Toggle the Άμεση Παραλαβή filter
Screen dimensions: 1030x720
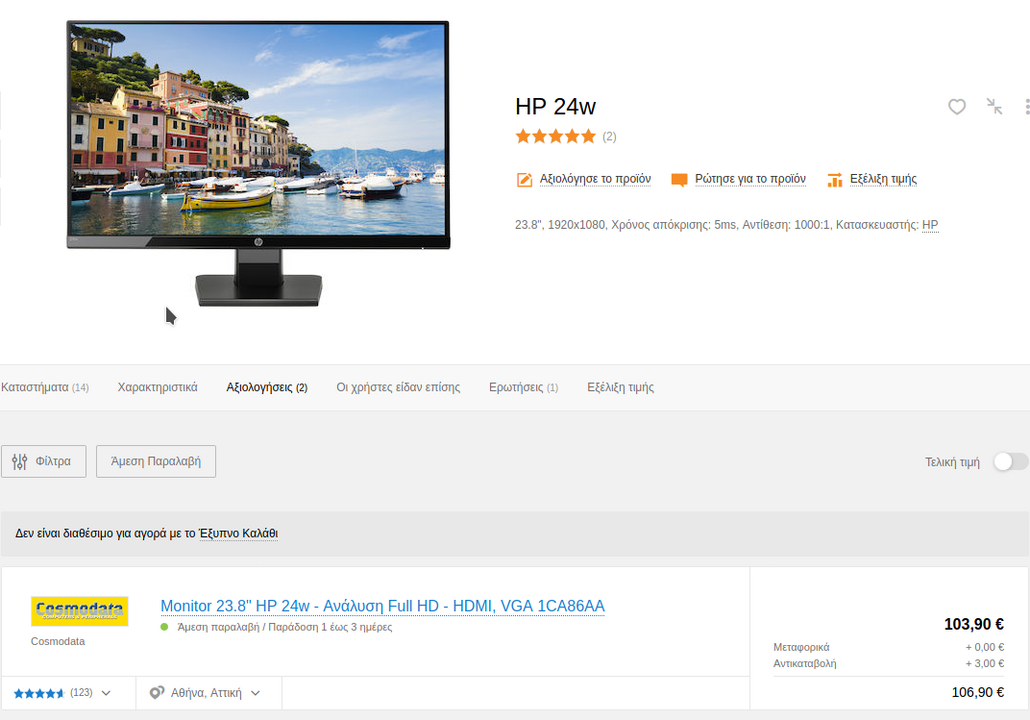click(x=156, y=461)
